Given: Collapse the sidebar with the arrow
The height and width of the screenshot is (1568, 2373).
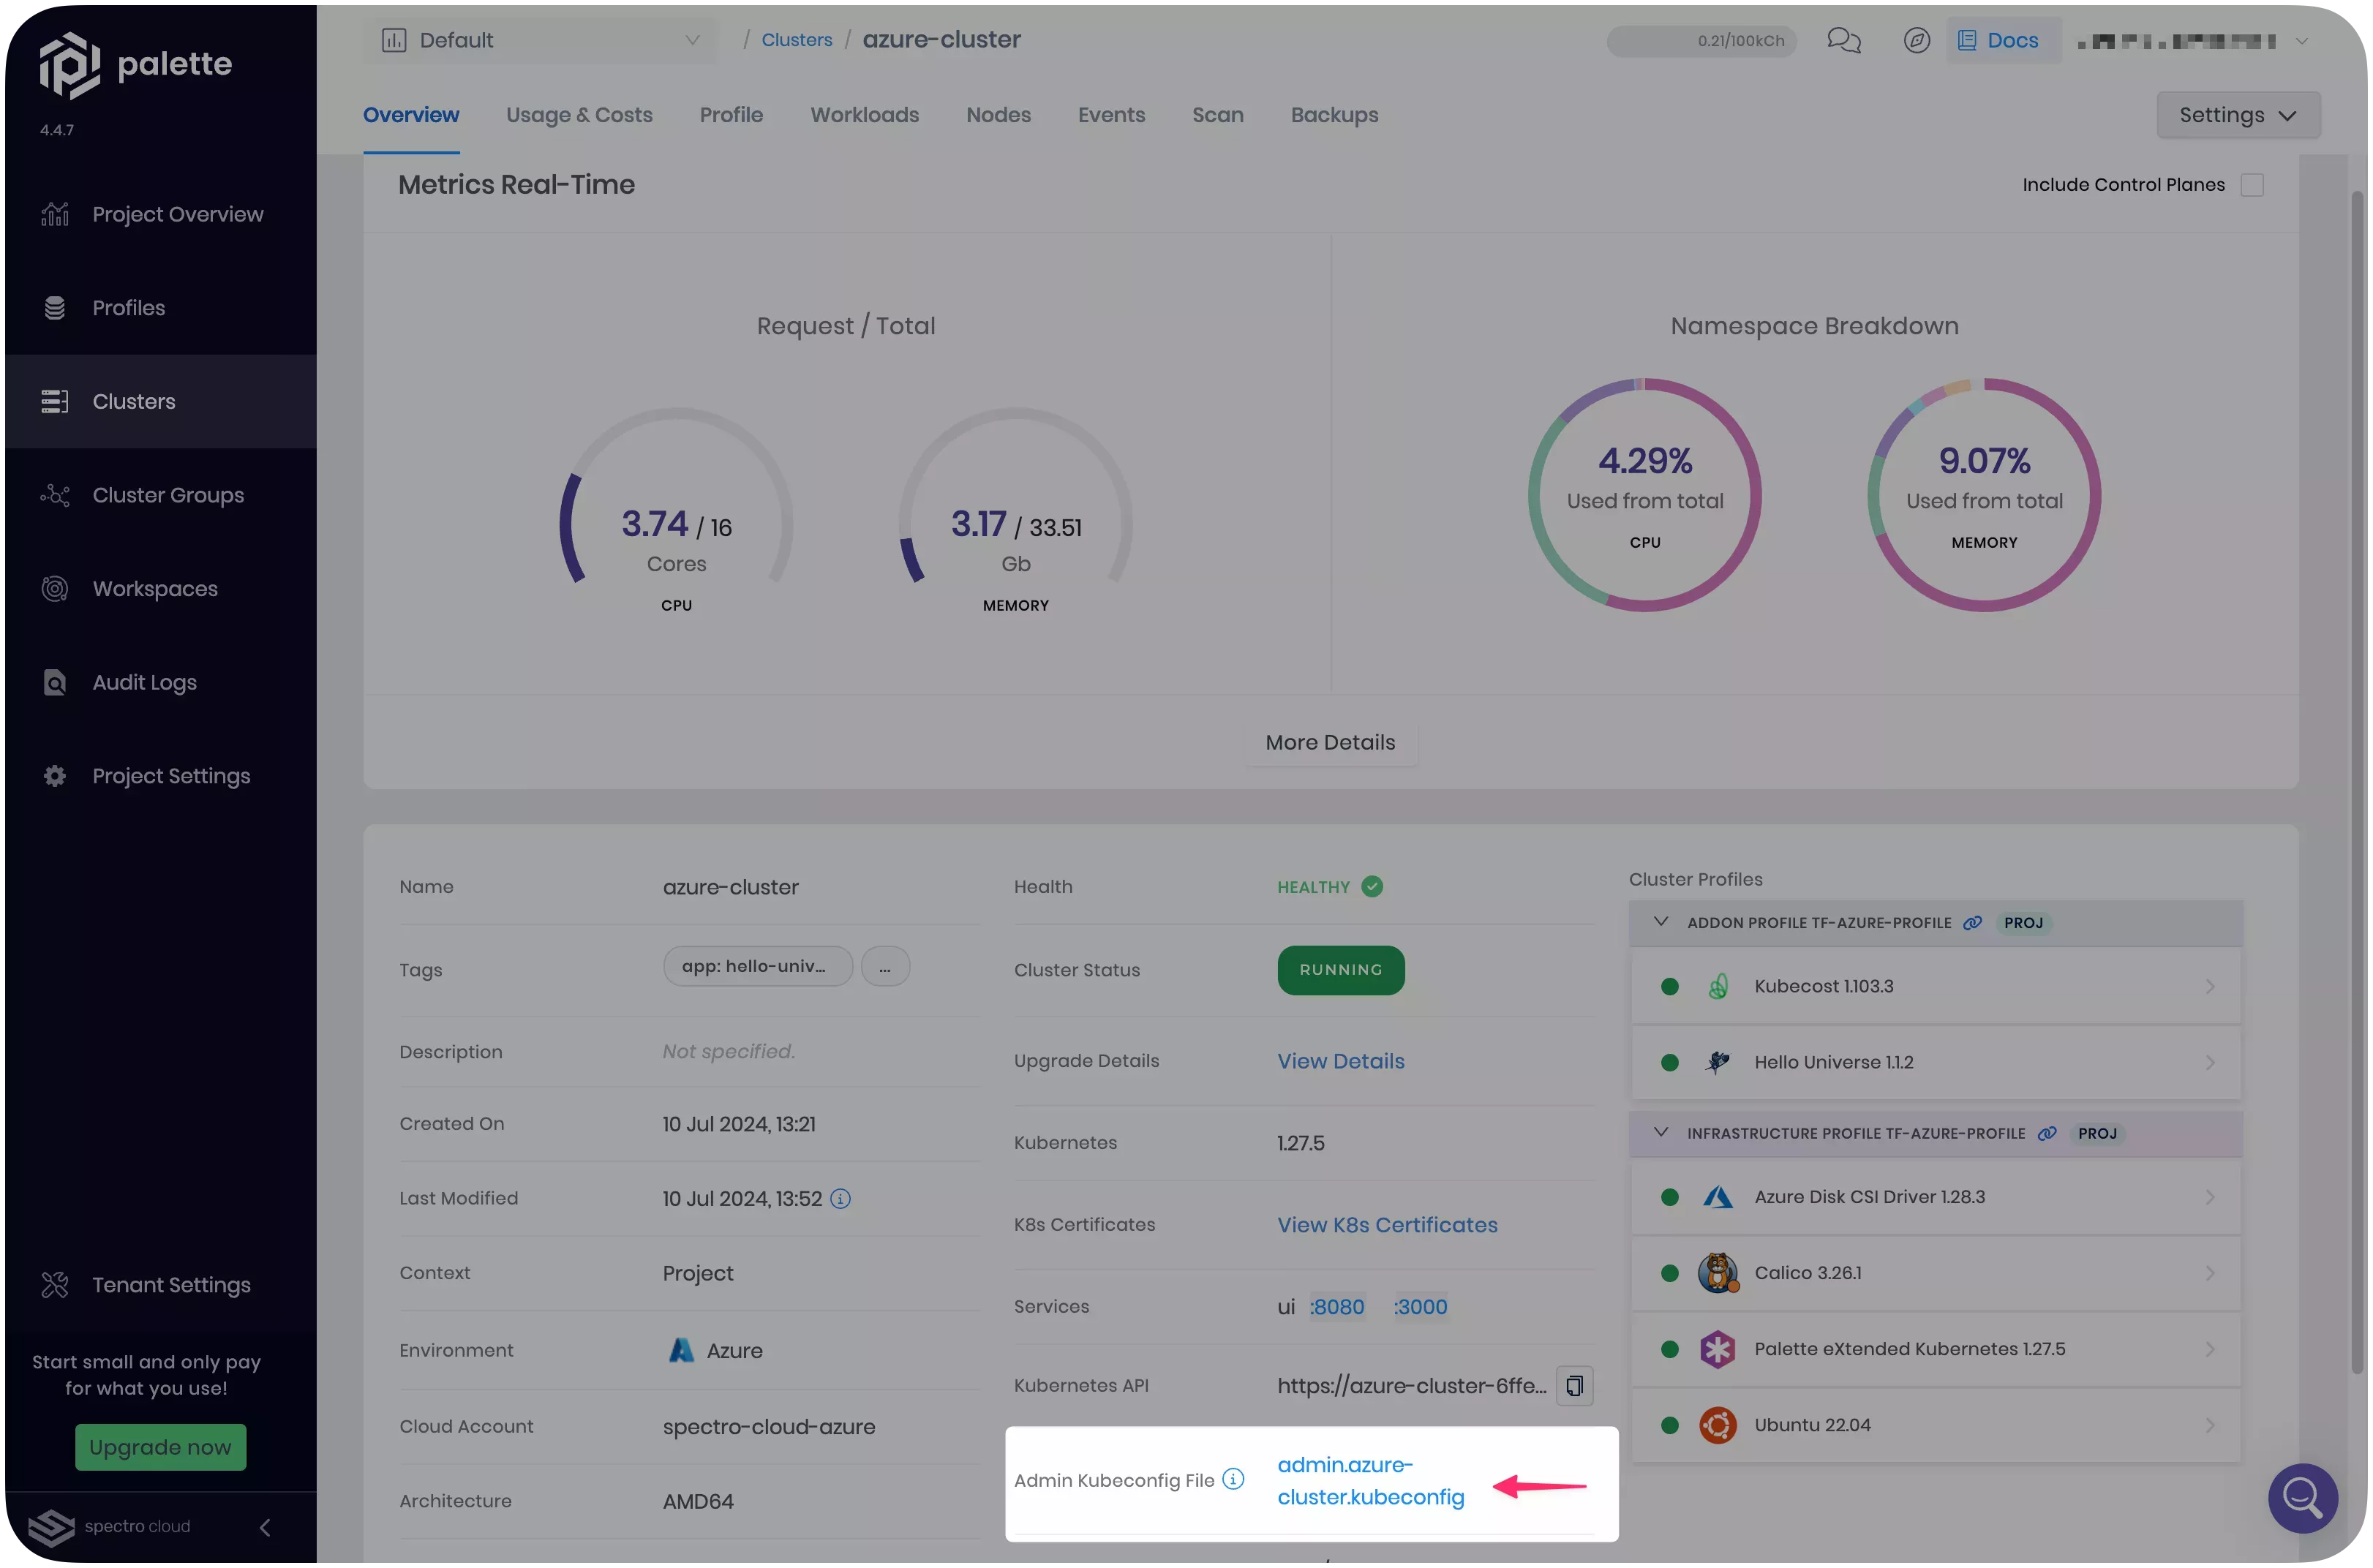Looking at the screenshot, I should click(265, 1527).
